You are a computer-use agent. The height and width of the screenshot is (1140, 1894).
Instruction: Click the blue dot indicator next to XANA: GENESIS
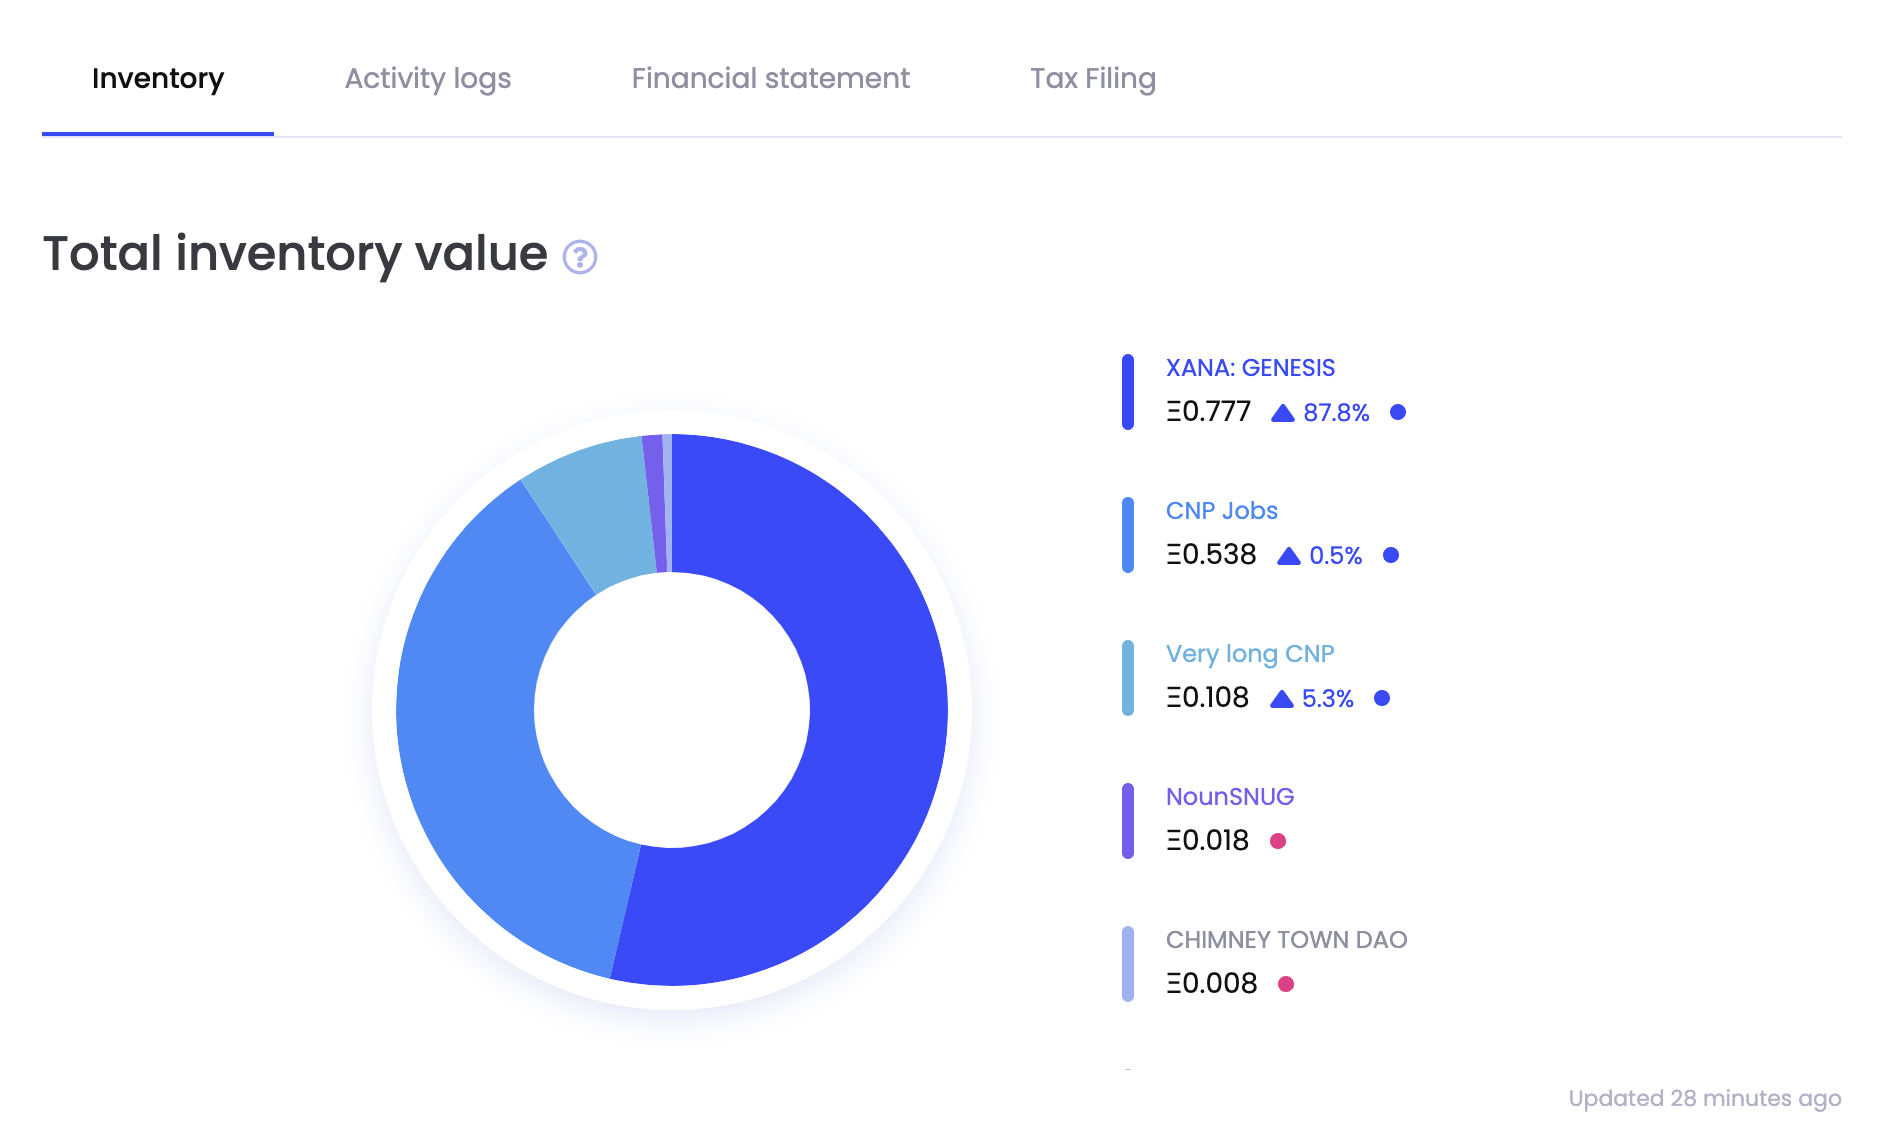[1397, 411]
